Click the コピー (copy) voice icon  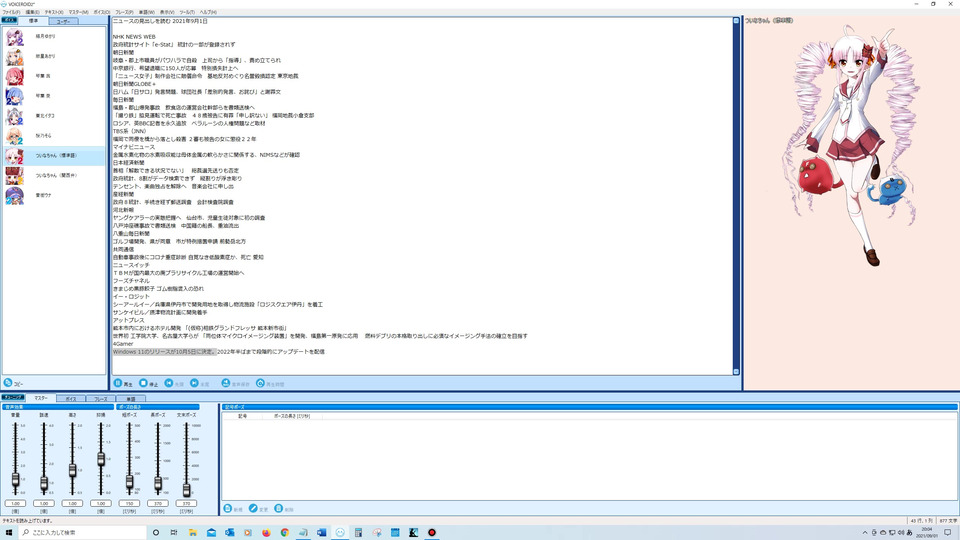point(8,383)
